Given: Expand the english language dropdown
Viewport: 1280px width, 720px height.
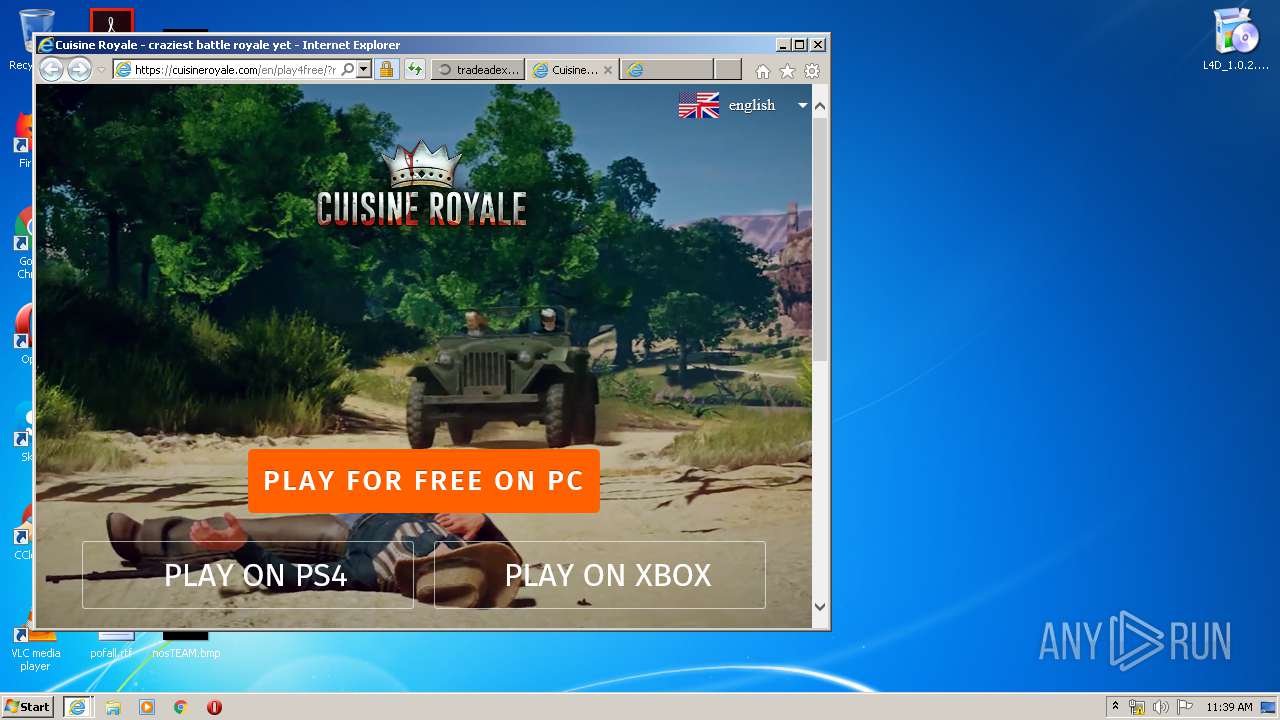Looking at the screenshot, I should tap(802, 105).
